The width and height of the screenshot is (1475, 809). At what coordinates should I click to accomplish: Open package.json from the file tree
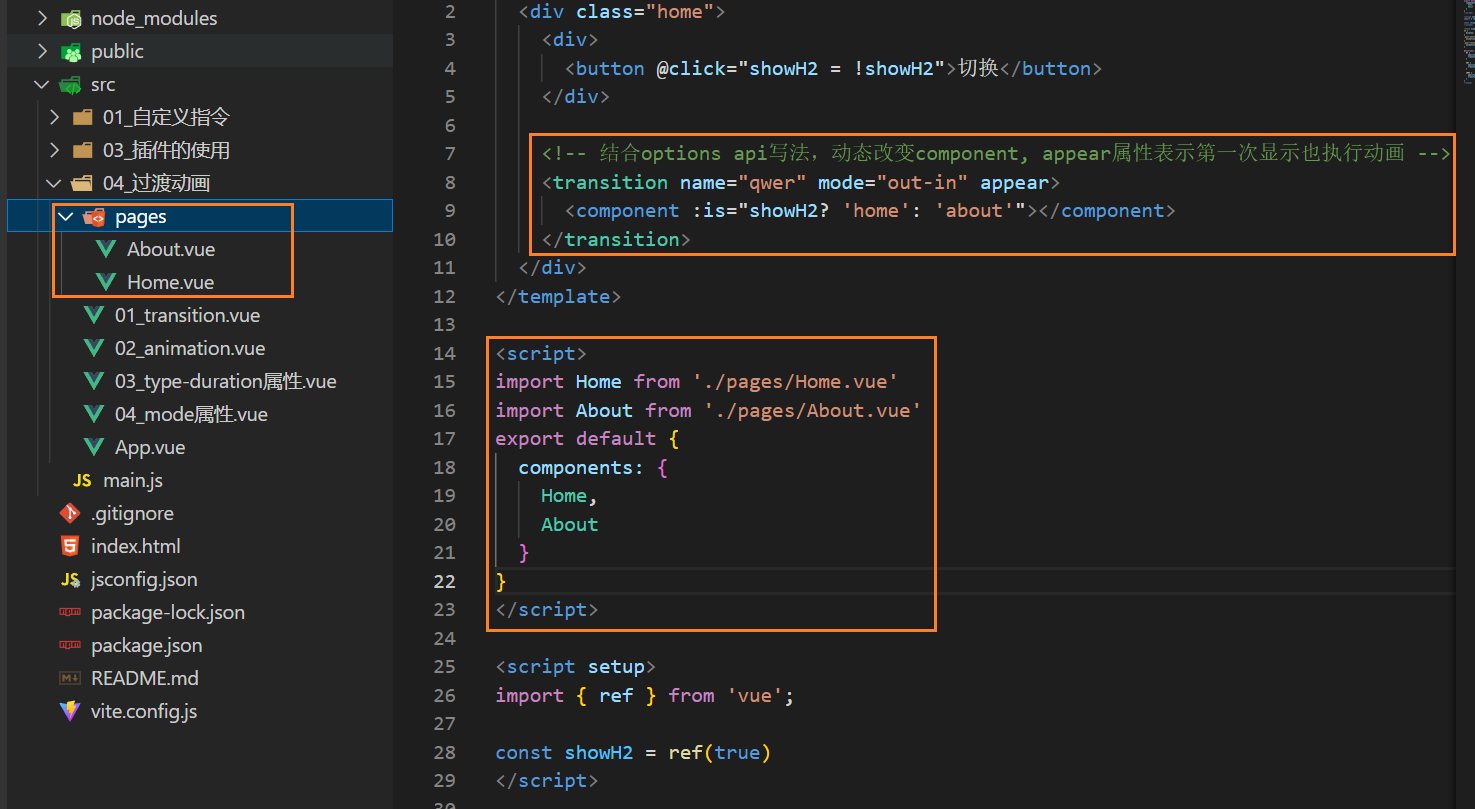[x=147, y=646]
